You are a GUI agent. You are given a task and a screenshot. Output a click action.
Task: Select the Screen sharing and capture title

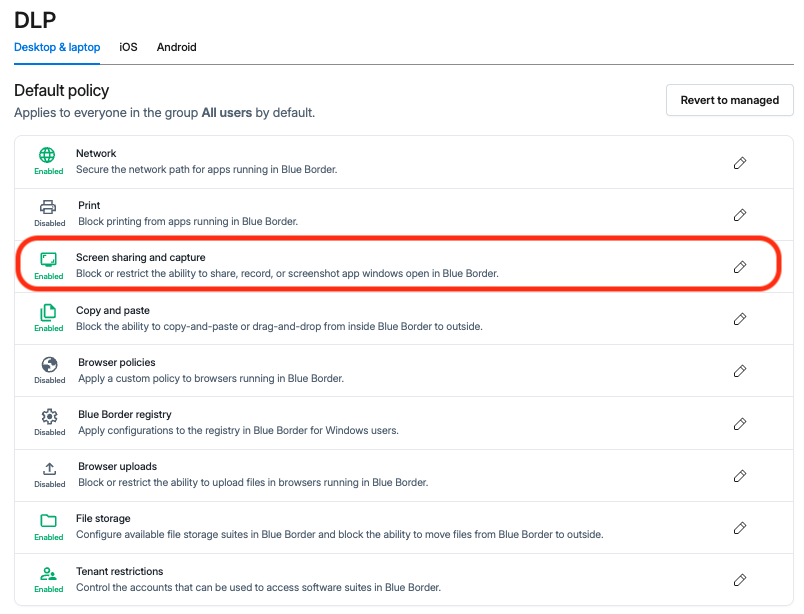pos(140,258)
